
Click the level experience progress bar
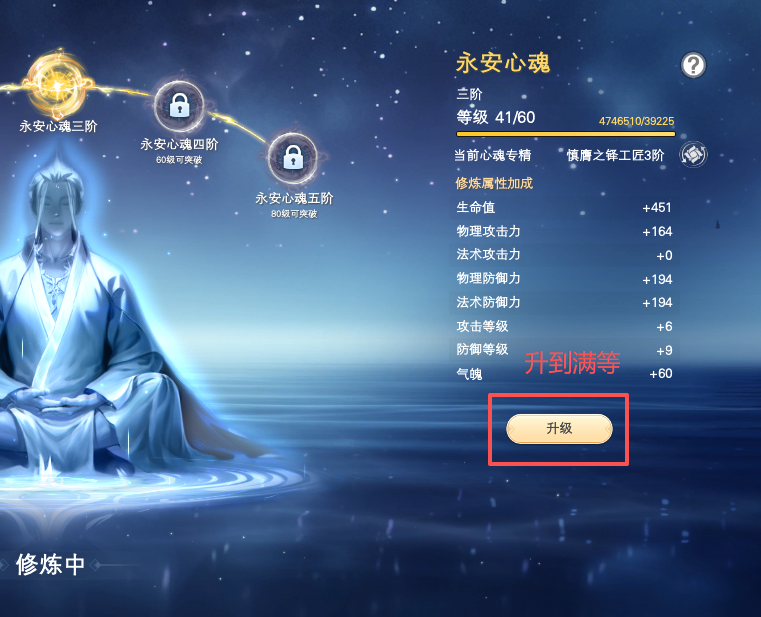pos(565,134)
